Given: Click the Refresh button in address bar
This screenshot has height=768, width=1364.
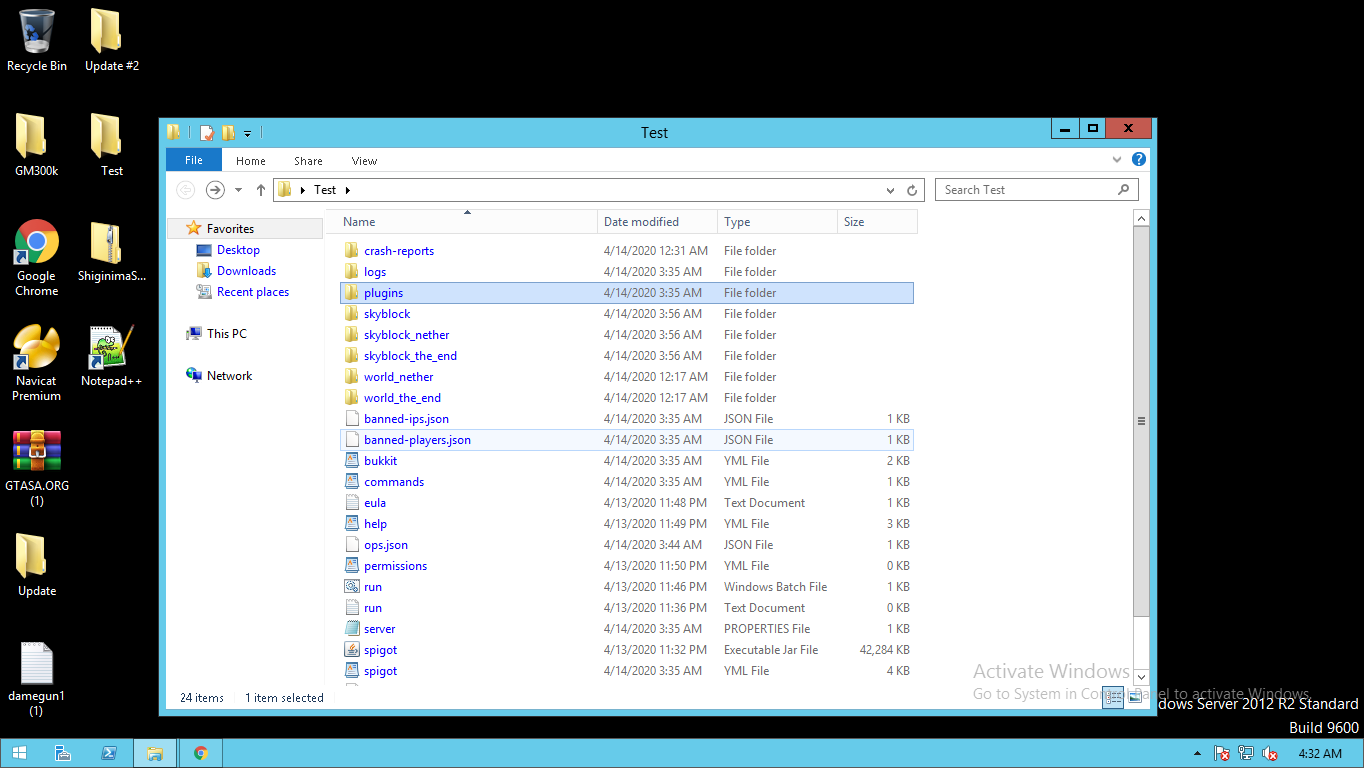Looking at the screenshot, I should pyautogui.click(x=912, y=190).
